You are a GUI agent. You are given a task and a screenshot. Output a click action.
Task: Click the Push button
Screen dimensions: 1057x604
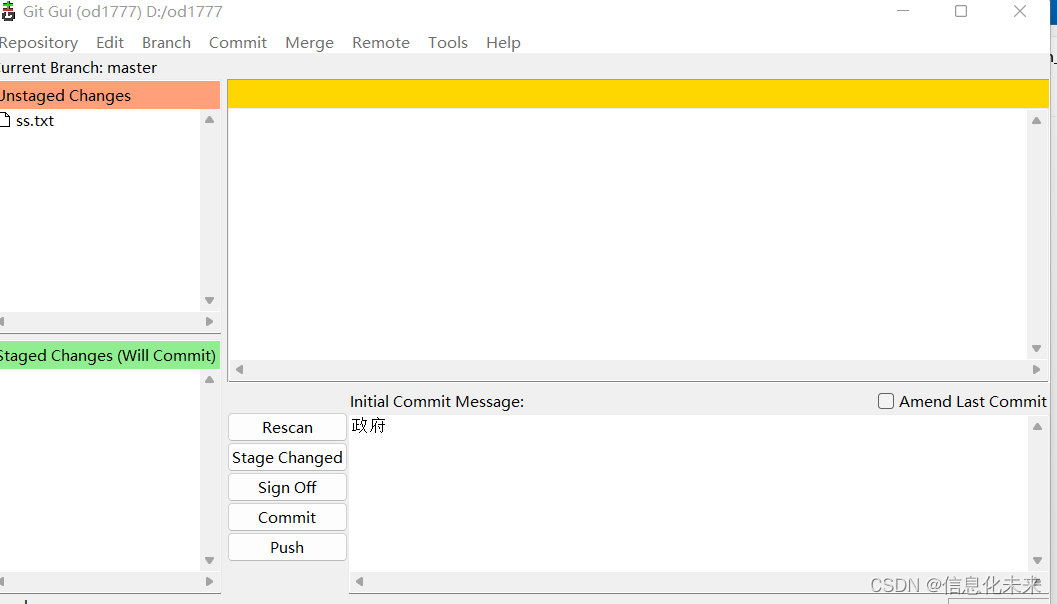pyautogui.click(x=287, y=547)
